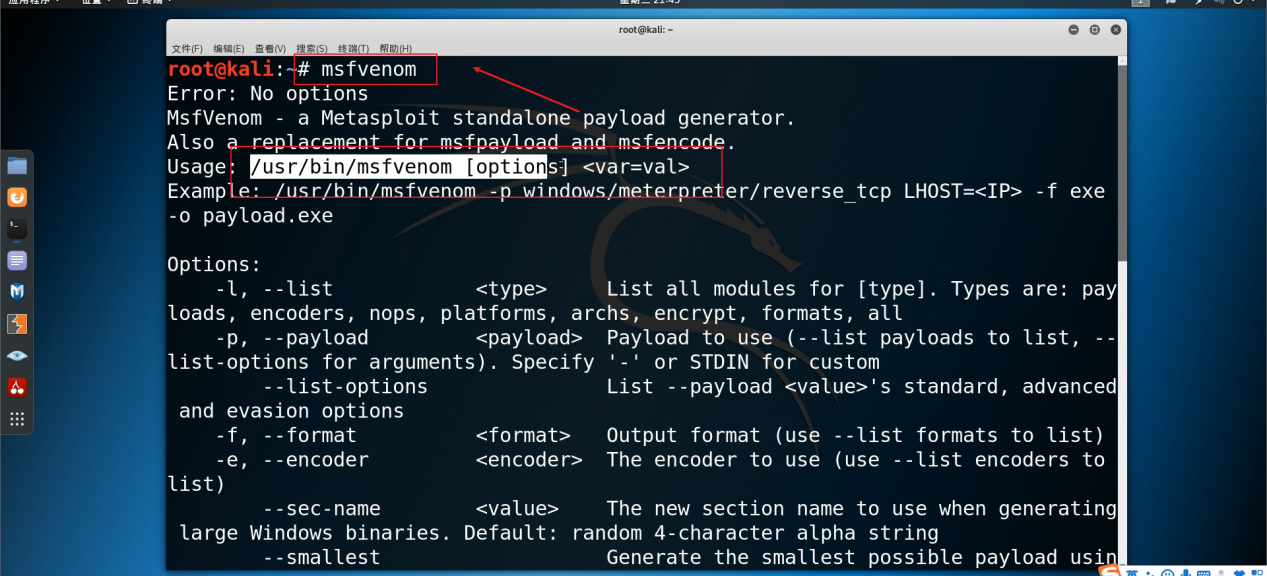Click the 'root@kali' prompt text
The width and height of the screenshot is (1267, 576).
click(x=220, y=69)
